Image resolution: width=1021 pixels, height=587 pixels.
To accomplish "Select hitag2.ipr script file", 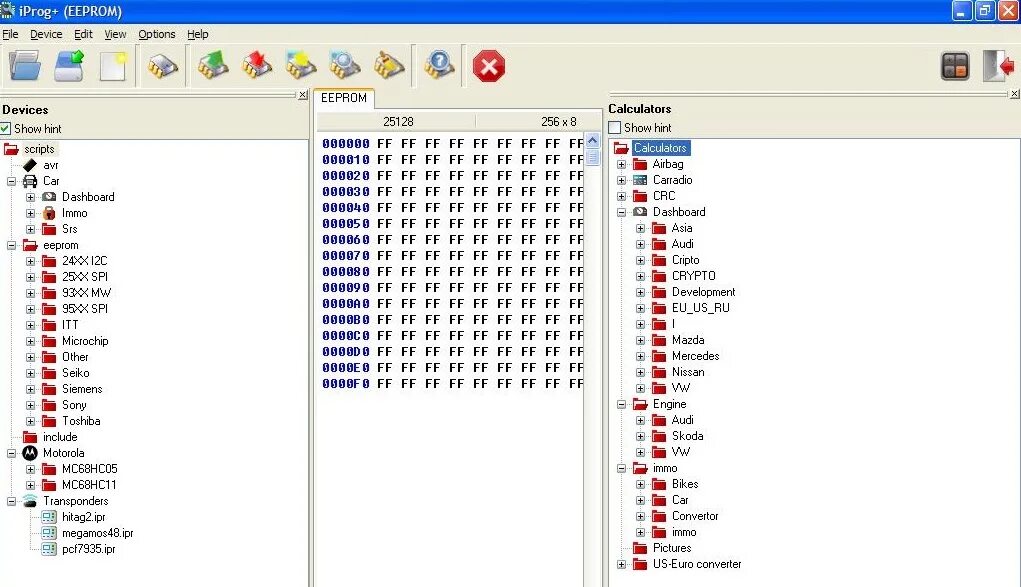I will click(x=83, y=517).
